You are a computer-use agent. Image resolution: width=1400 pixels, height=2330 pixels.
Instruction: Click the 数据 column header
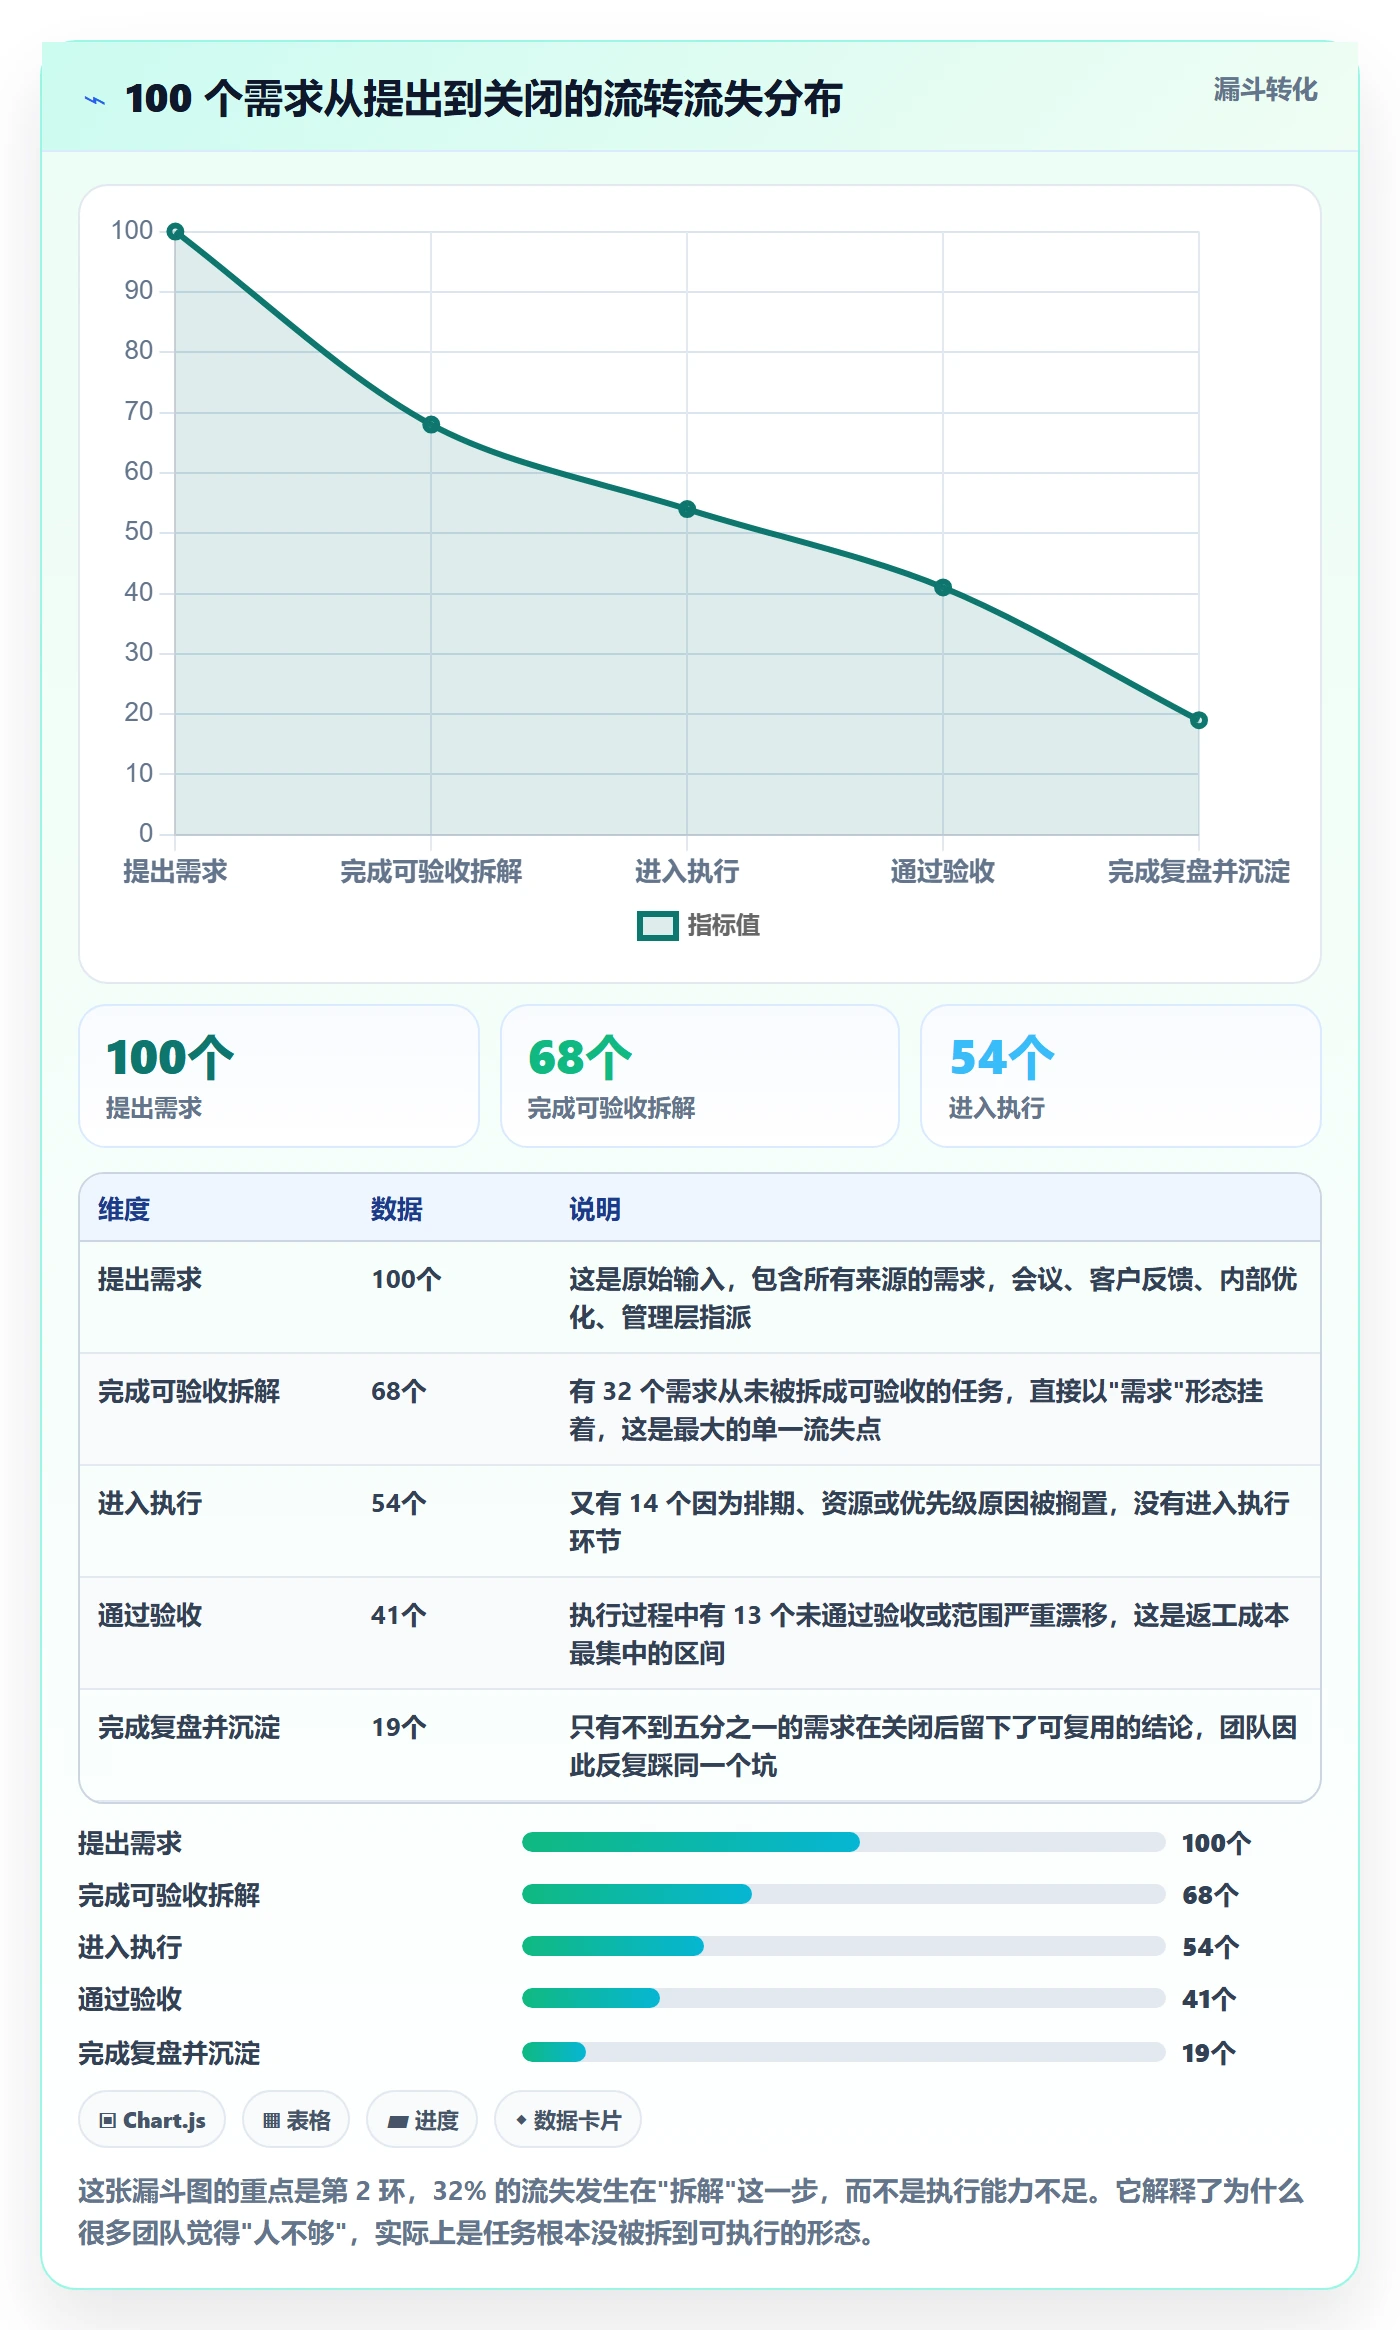pyautogui.click(x=397, y=1209)
